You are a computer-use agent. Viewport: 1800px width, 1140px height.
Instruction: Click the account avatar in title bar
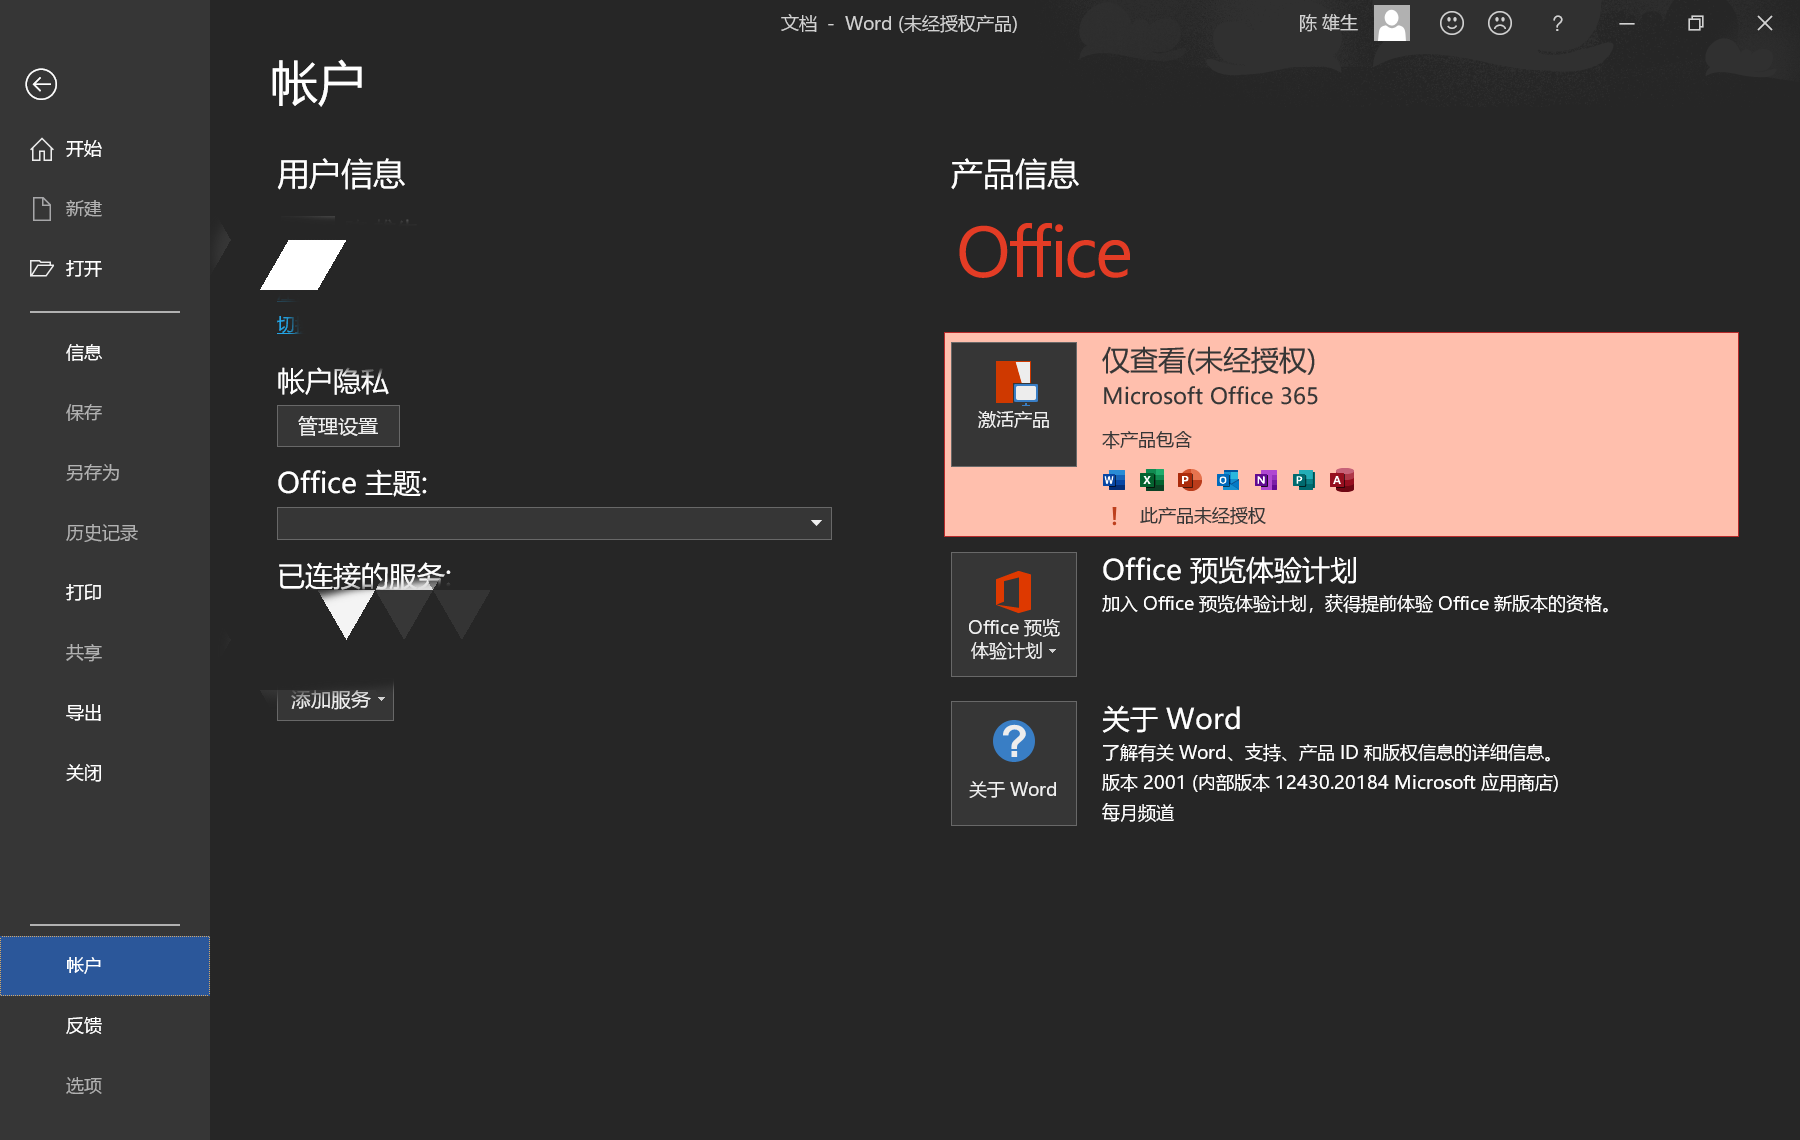pos(1391,23)
